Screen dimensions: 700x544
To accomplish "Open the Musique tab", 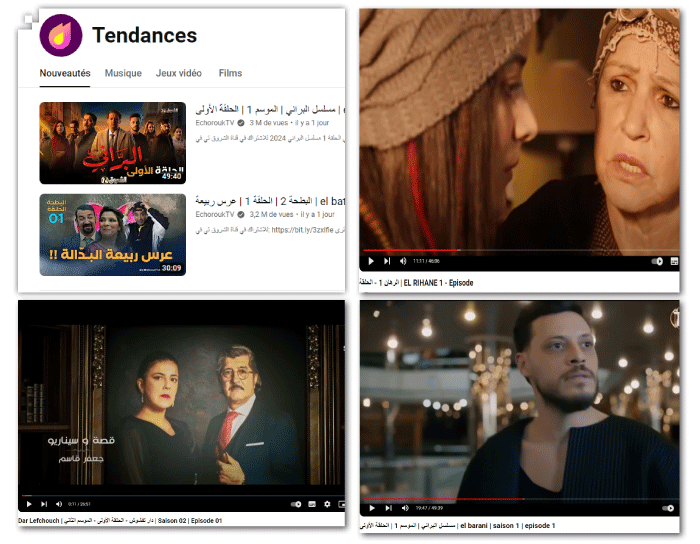I will click(123, 73).
